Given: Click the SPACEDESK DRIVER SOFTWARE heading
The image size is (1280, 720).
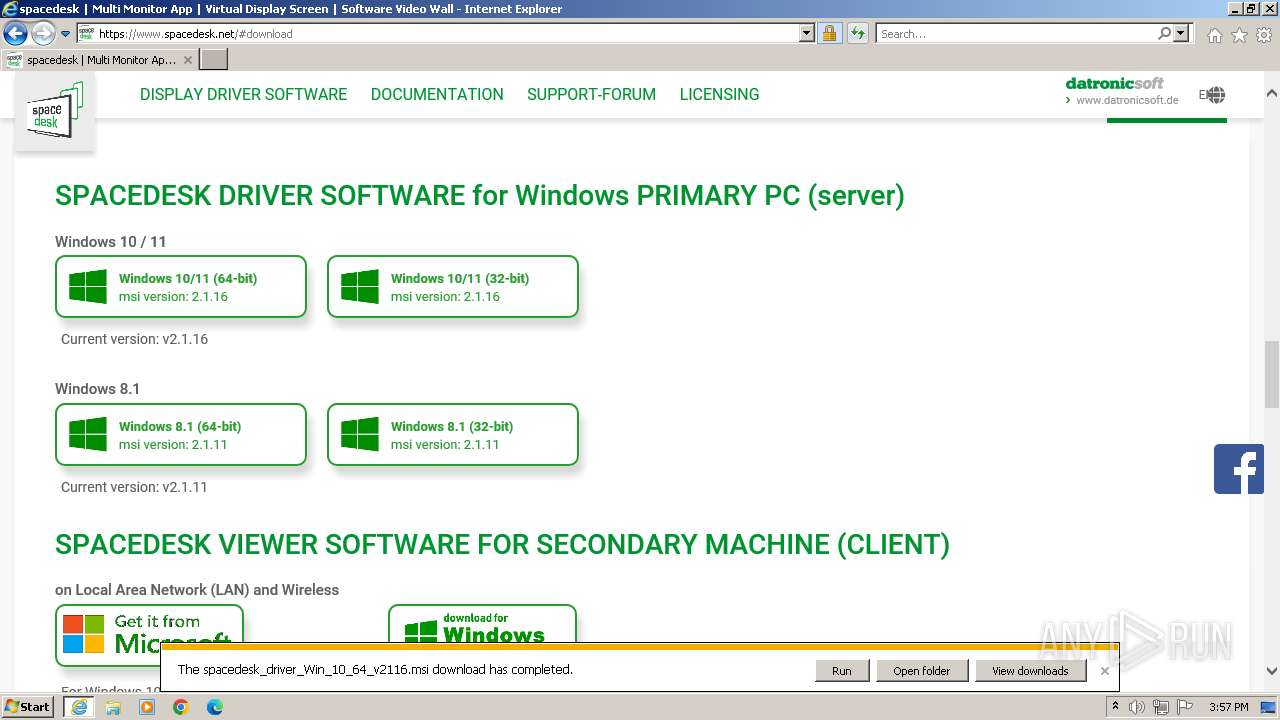Looking at the screenshot, I should pyautogui.click(x=480, y=195).
